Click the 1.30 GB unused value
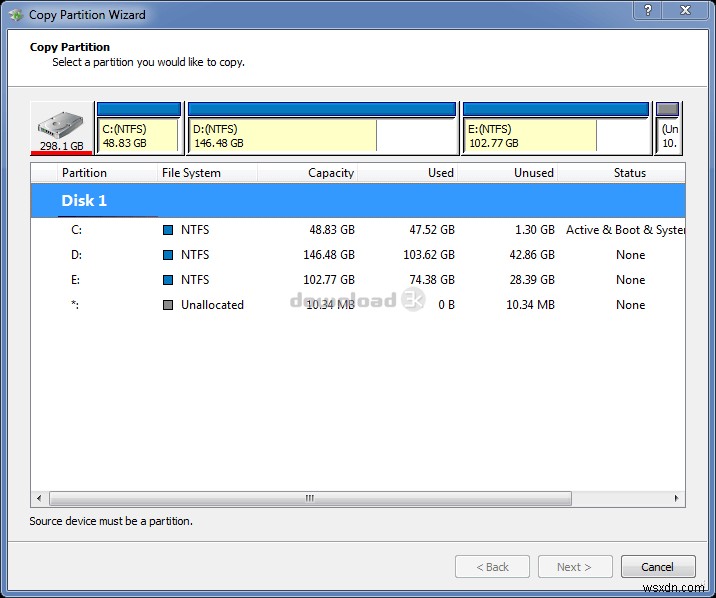Viewport: 716px width, 598px height. [535, 230]
